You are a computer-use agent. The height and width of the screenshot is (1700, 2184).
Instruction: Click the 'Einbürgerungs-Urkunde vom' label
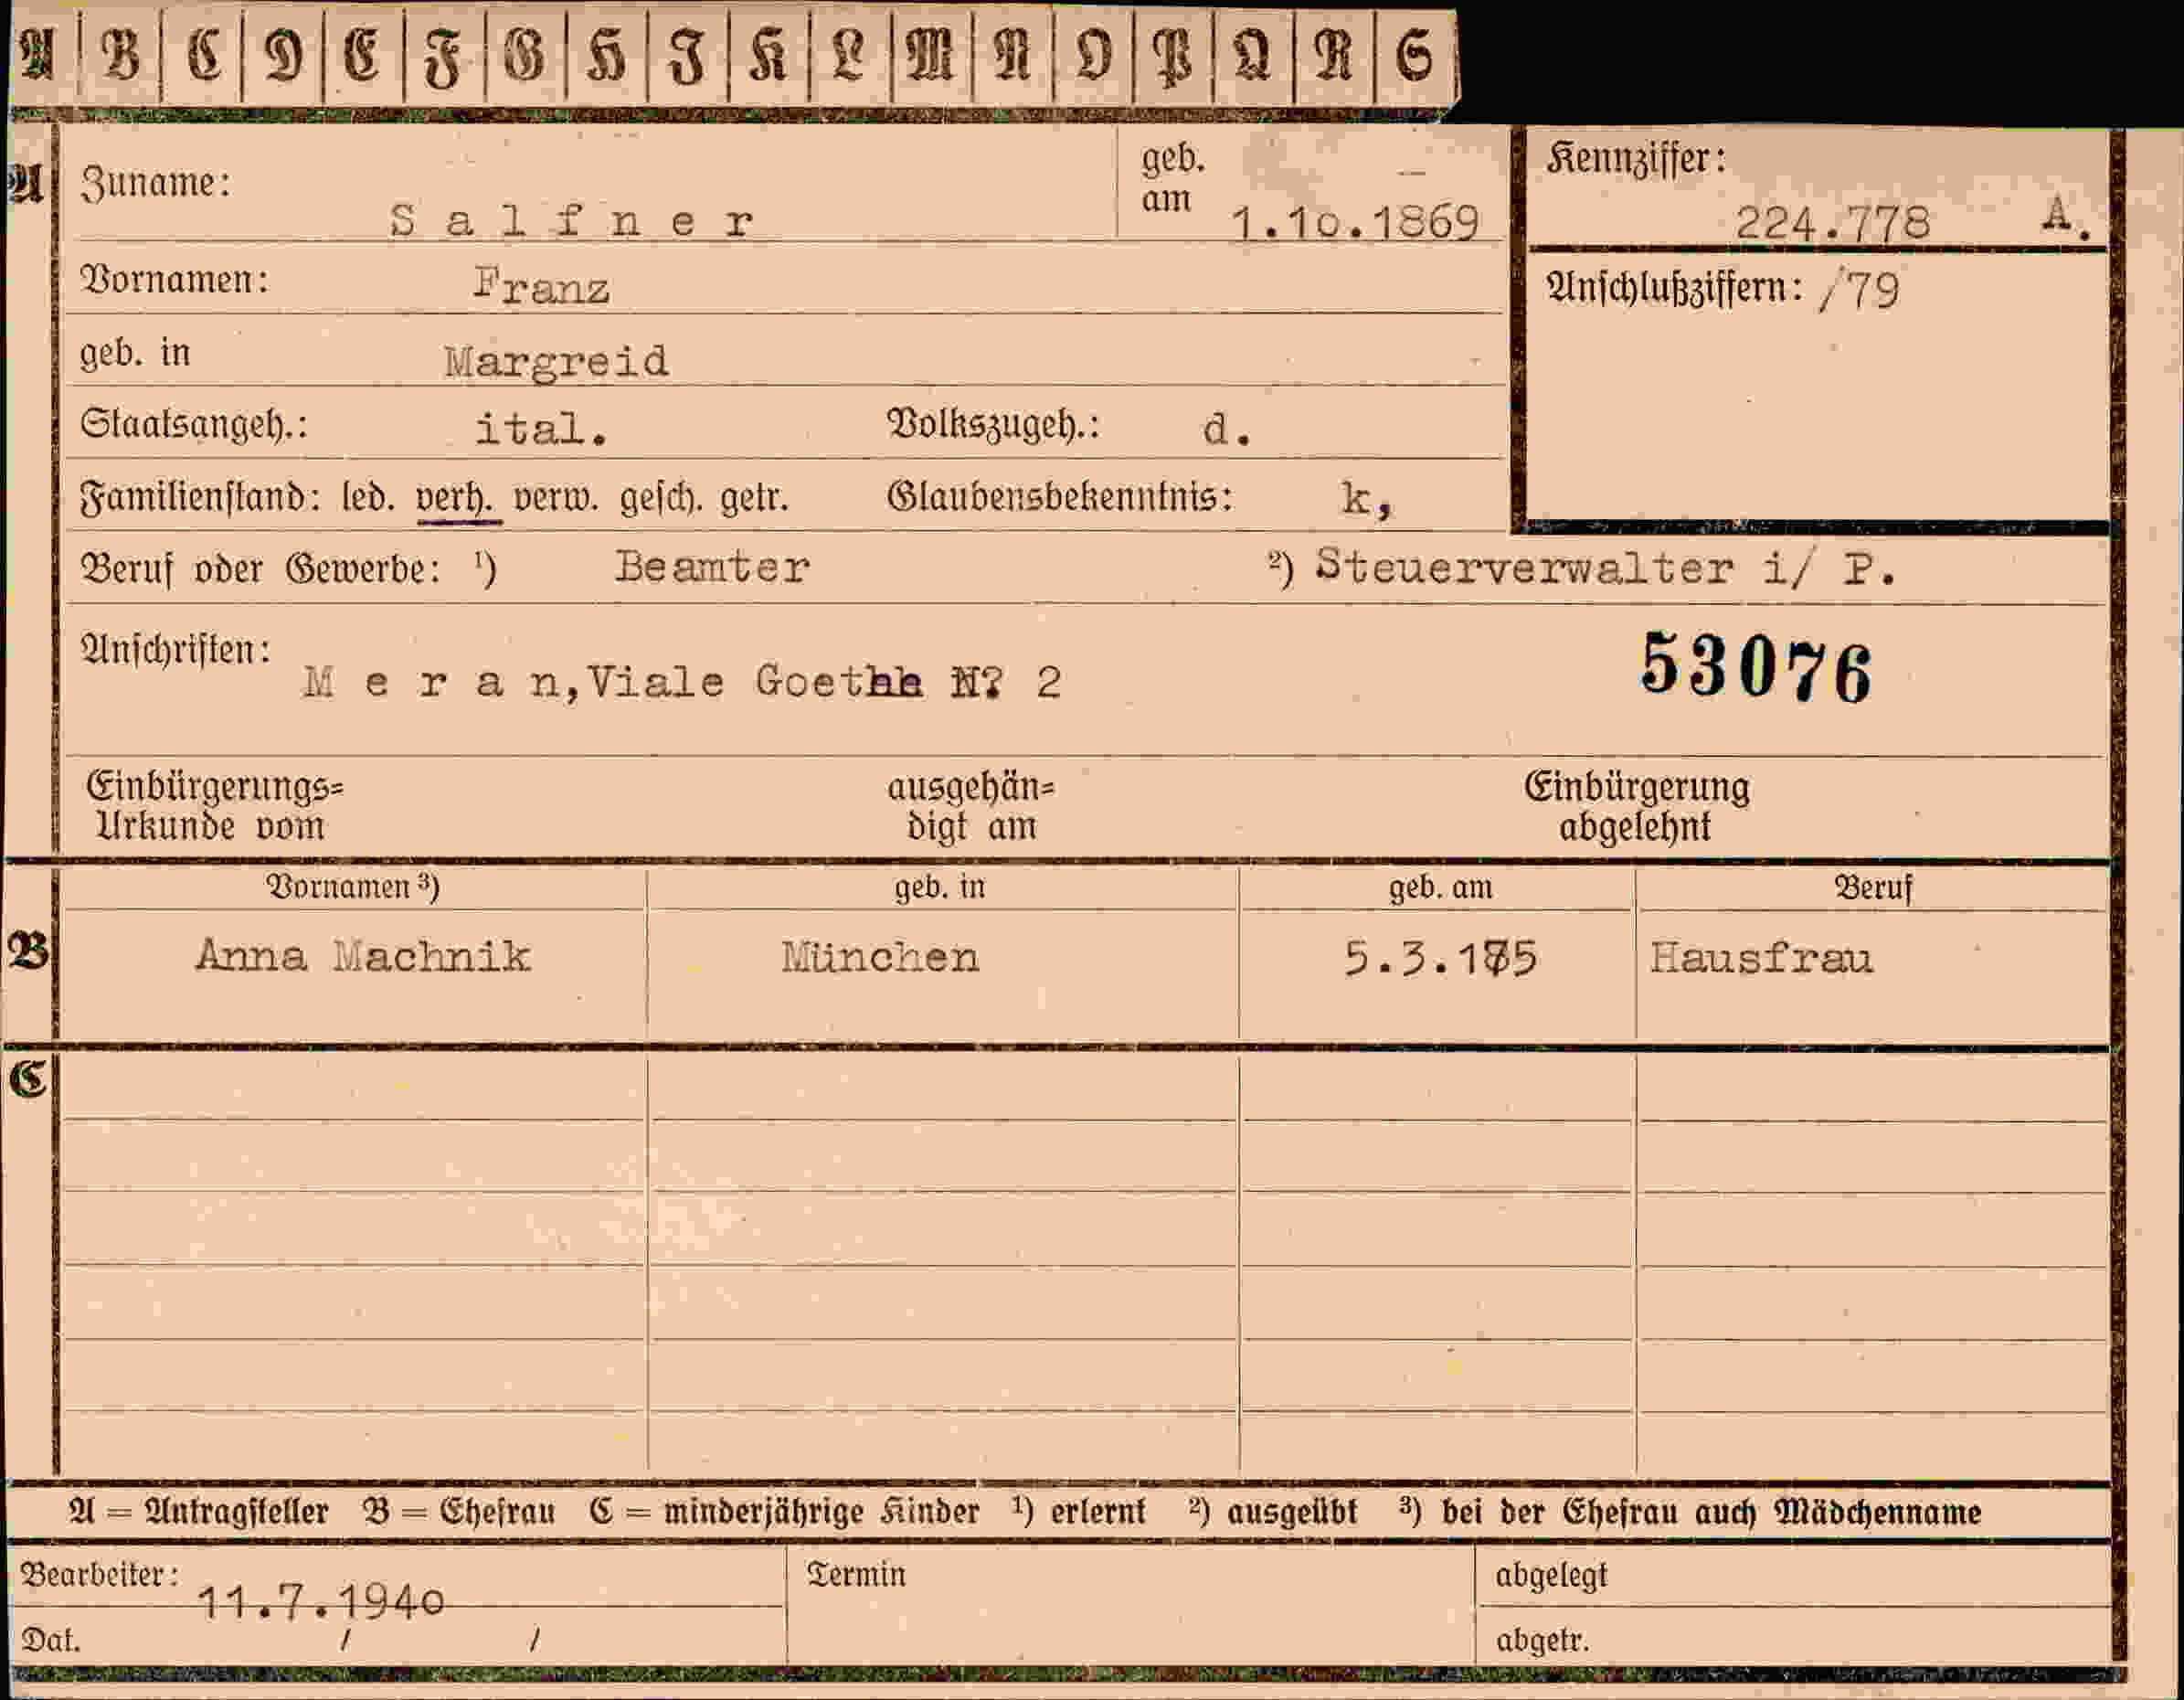click(213, 806)
